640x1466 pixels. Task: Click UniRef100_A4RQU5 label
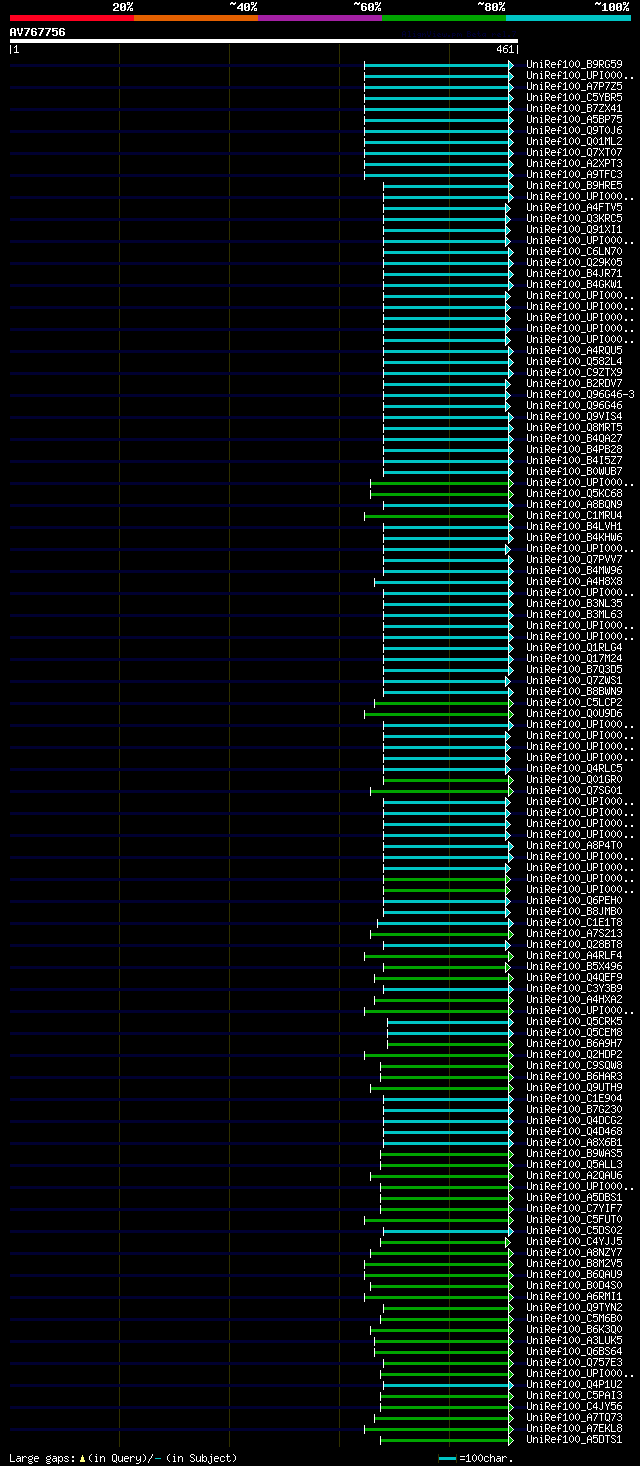pyautogui.click(x=573, y=351)
